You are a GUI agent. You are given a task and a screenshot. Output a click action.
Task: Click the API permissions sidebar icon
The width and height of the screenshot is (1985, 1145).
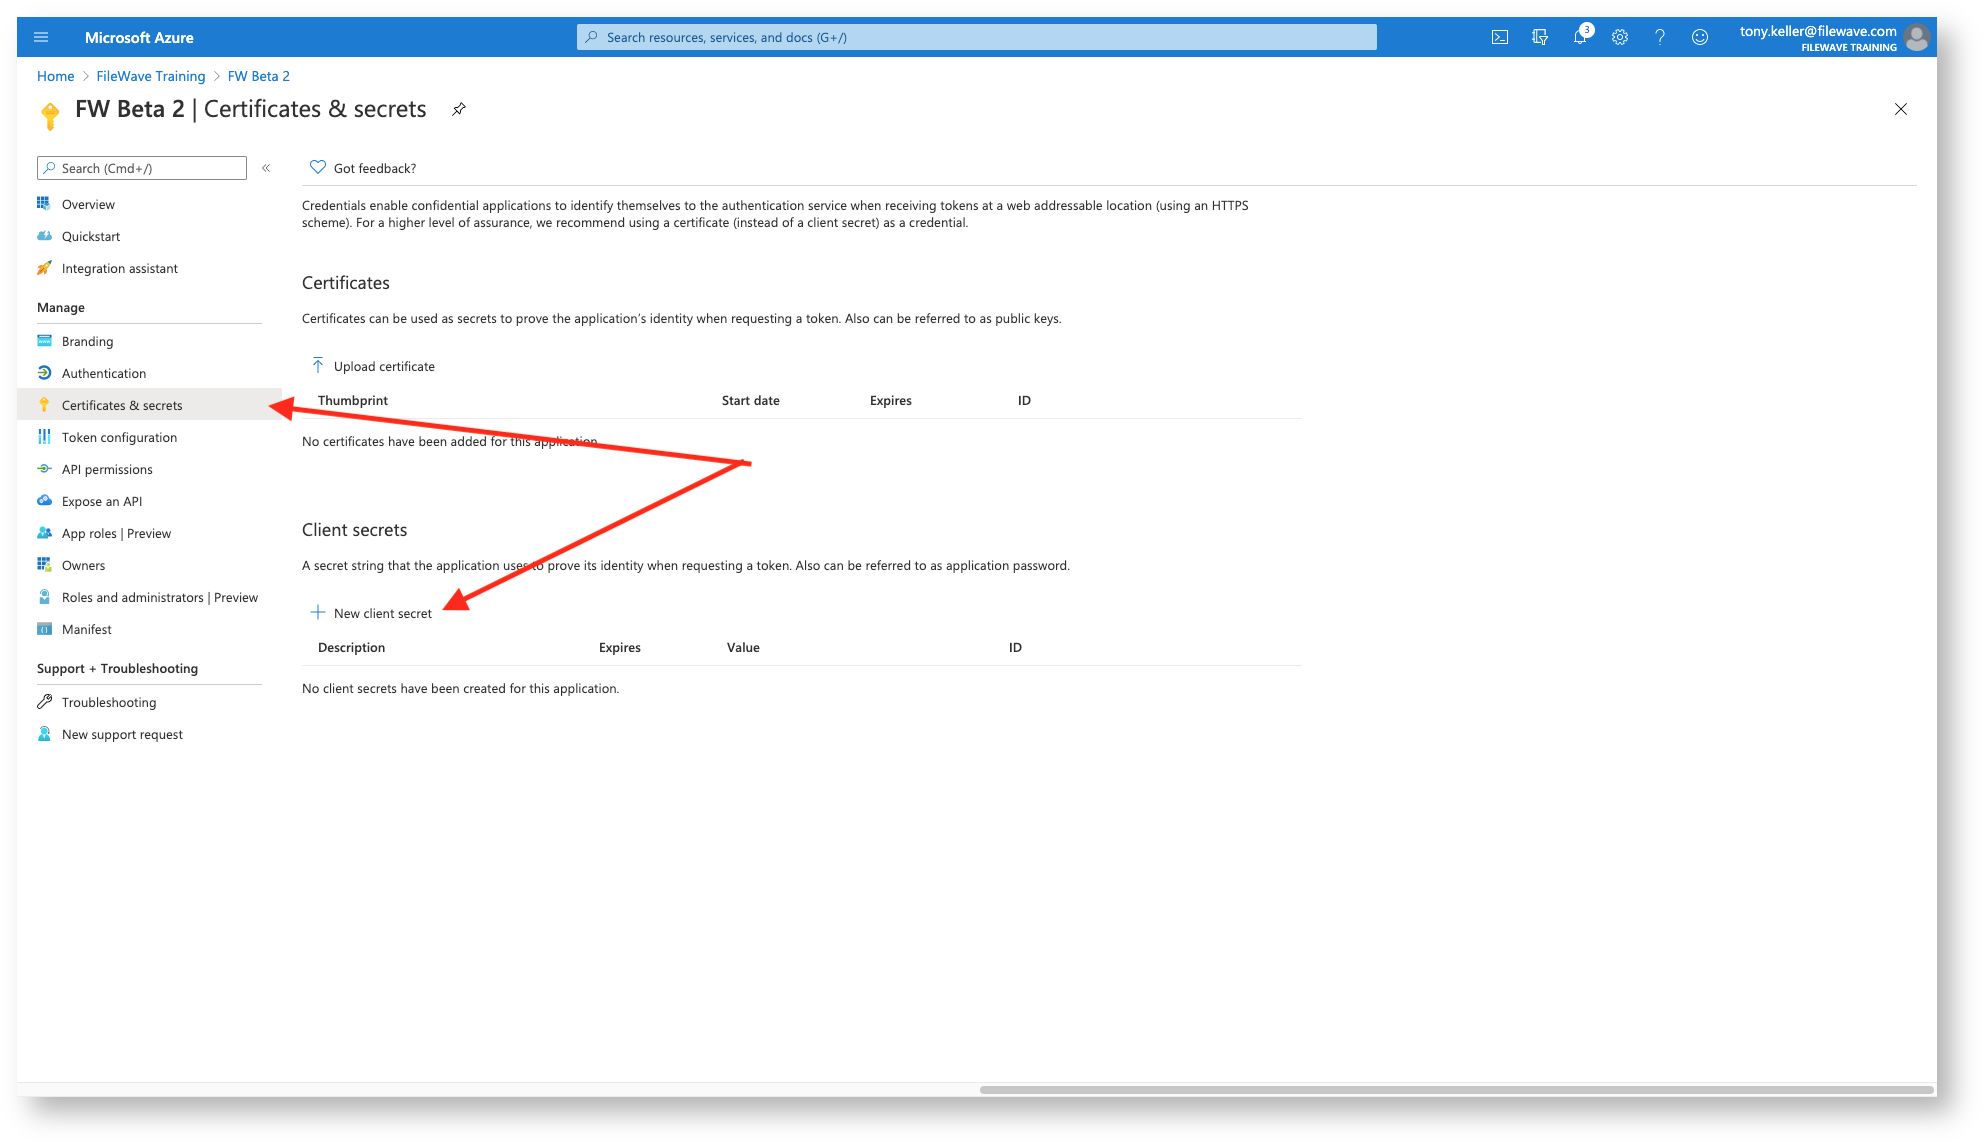[44, 468]
